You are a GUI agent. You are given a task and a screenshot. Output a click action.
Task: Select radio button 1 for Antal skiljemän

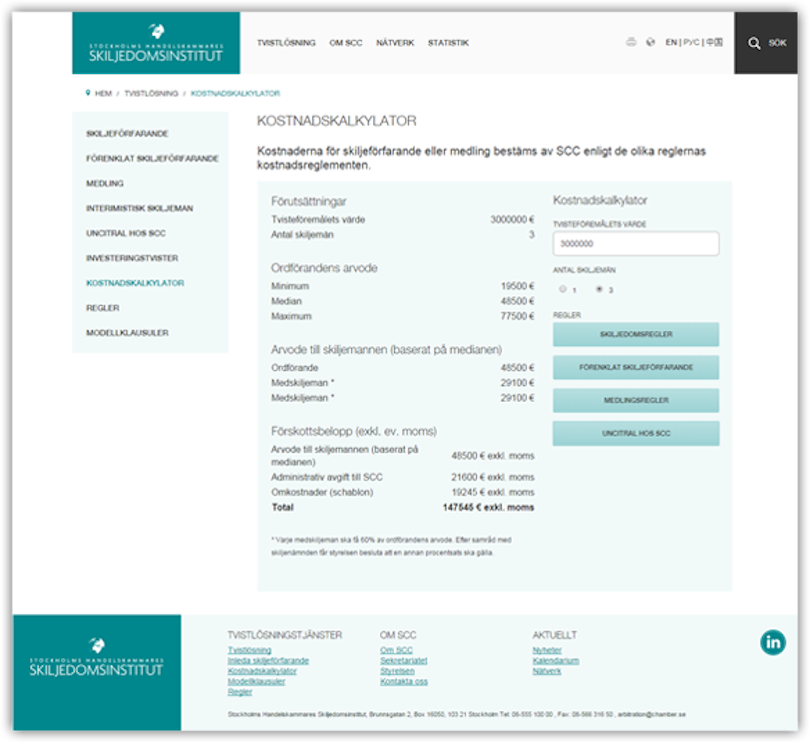[x=562, y=287]
